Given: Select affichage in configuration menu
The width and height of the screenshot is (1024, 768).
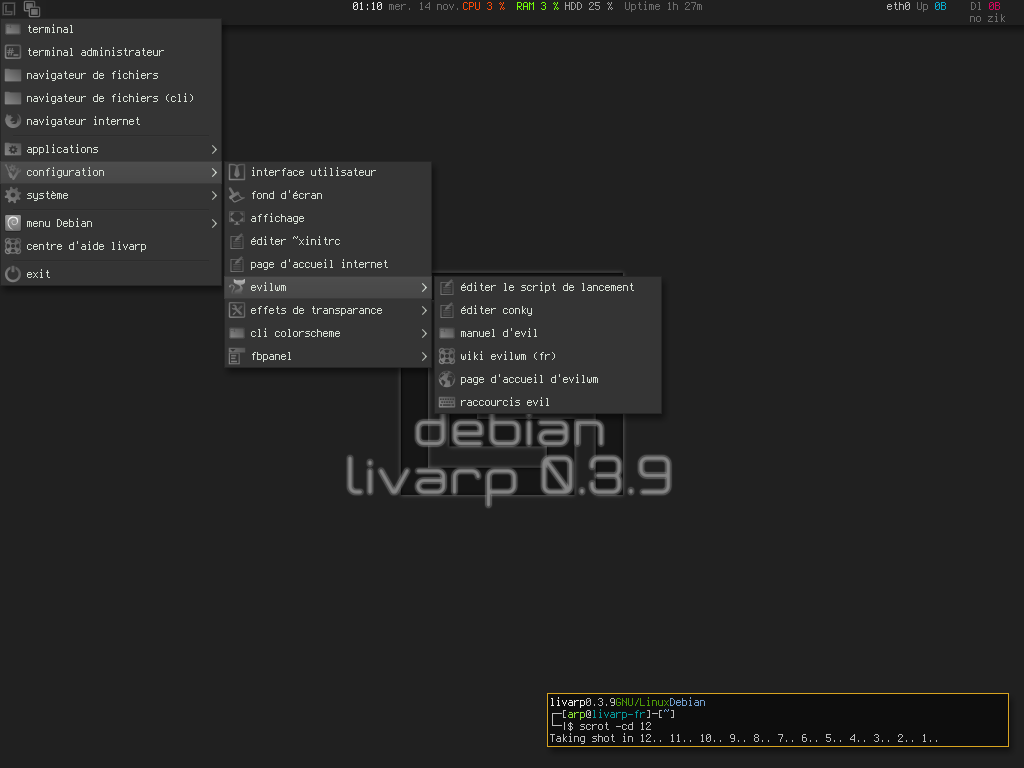Looking at the screenshot, I should pos(328,218).
